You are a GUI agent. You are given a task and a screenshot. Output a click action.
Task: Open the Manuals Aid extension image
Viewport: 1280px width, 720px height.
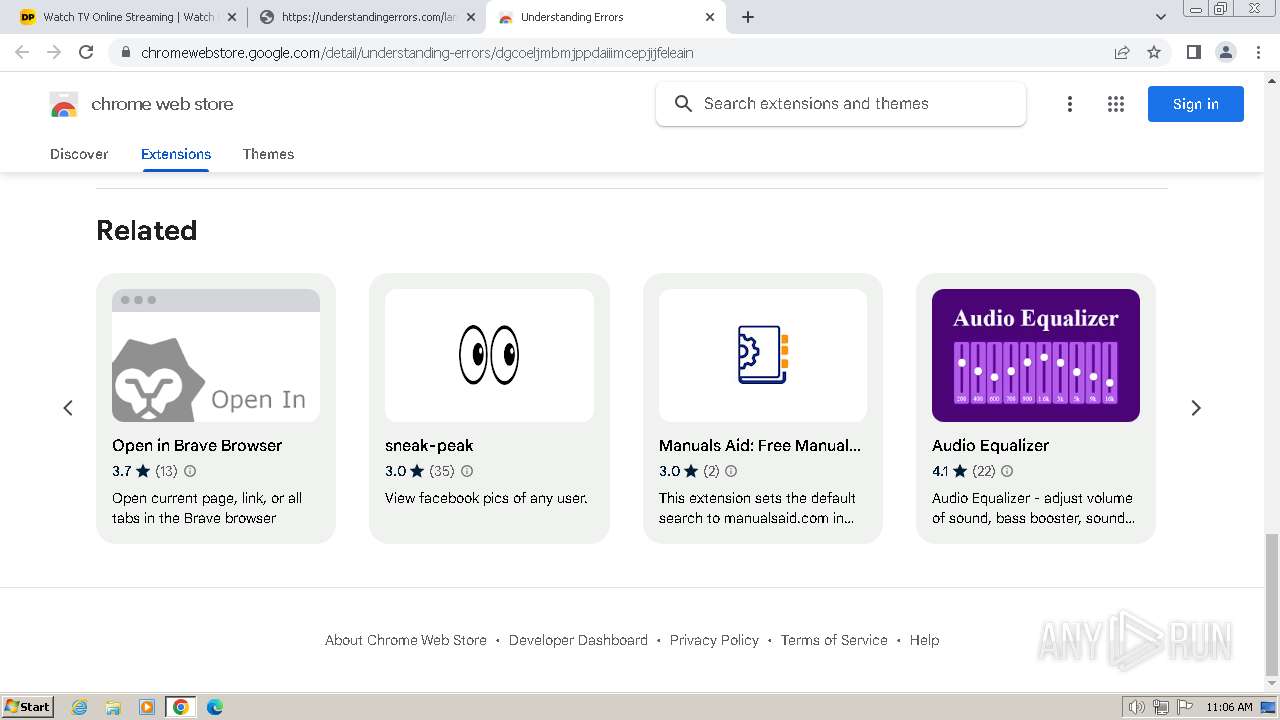point(763,355)
